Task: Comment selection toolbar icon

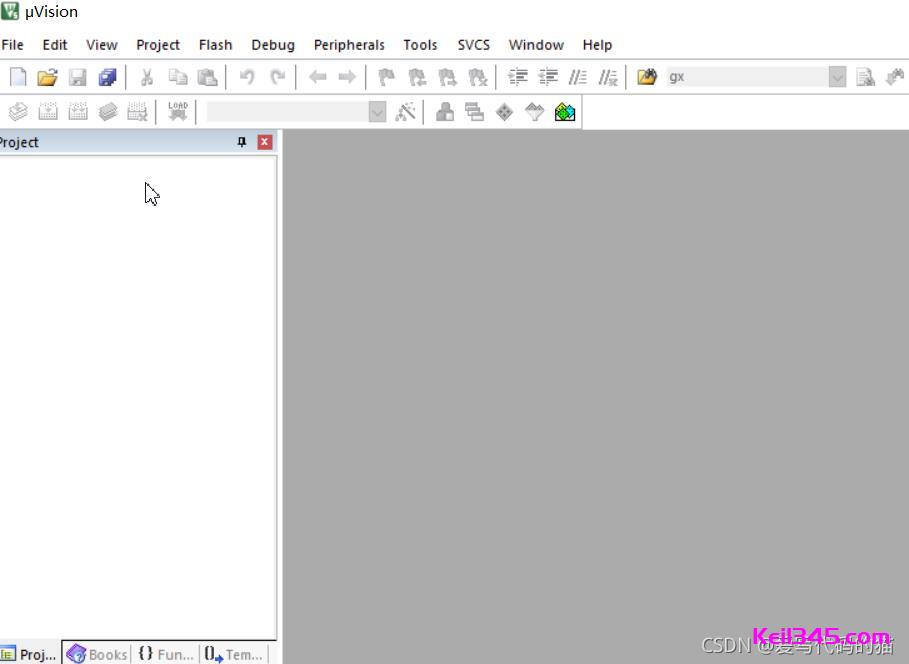Action: (x=577, y=77)
